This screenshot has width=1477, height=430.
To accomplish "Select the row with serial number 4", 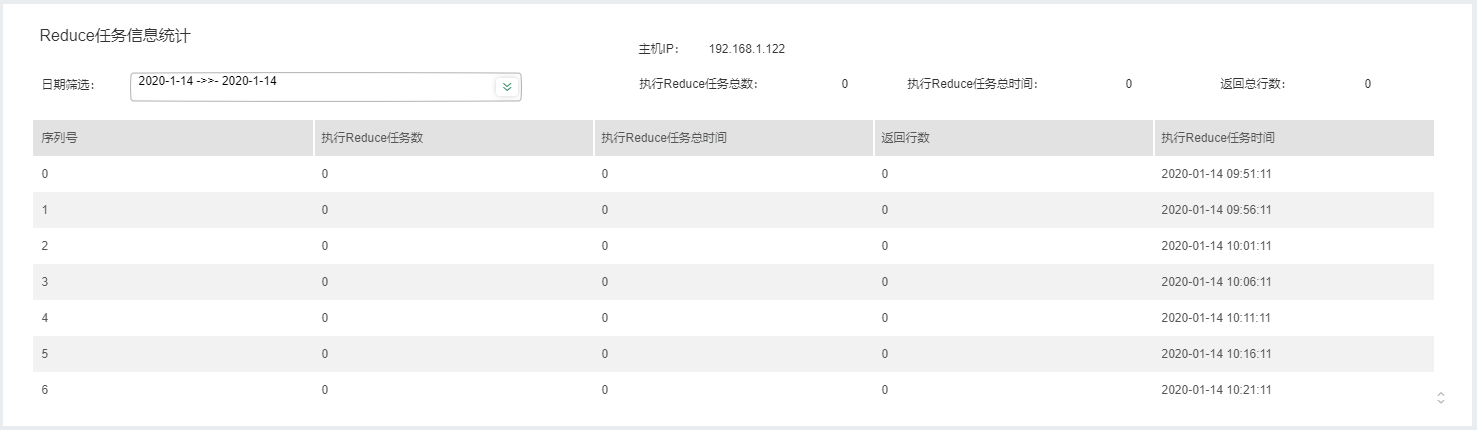I will 45,318.
